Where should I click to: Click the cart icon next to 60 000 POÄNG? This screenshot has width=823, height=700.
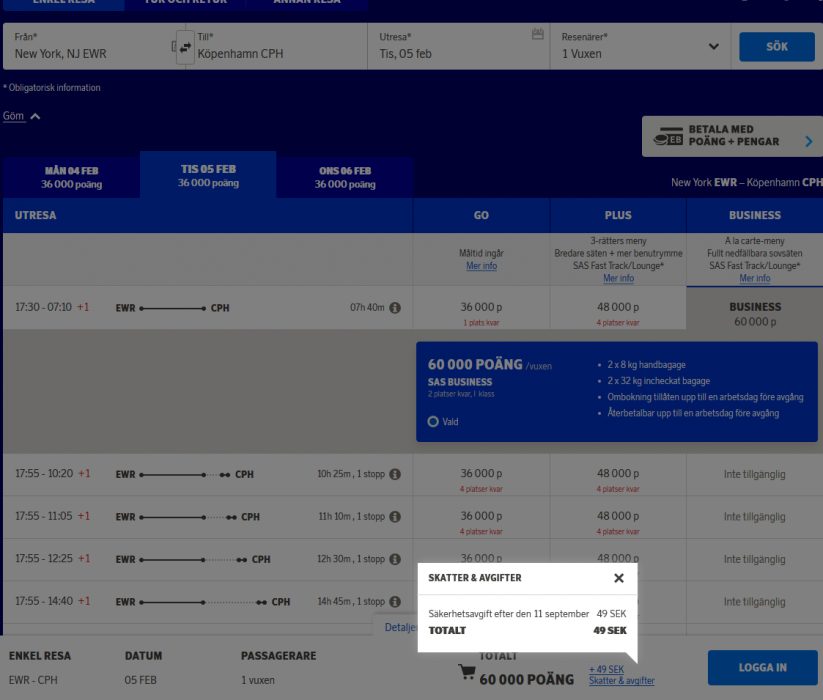[466, 673]
